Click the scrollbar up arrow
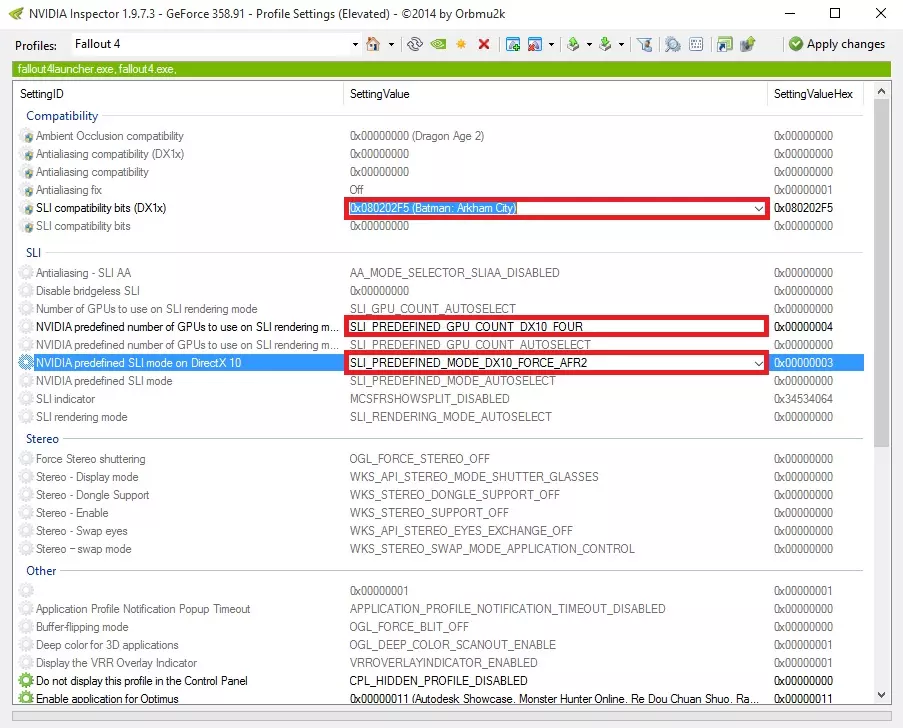 click(881, 91)
